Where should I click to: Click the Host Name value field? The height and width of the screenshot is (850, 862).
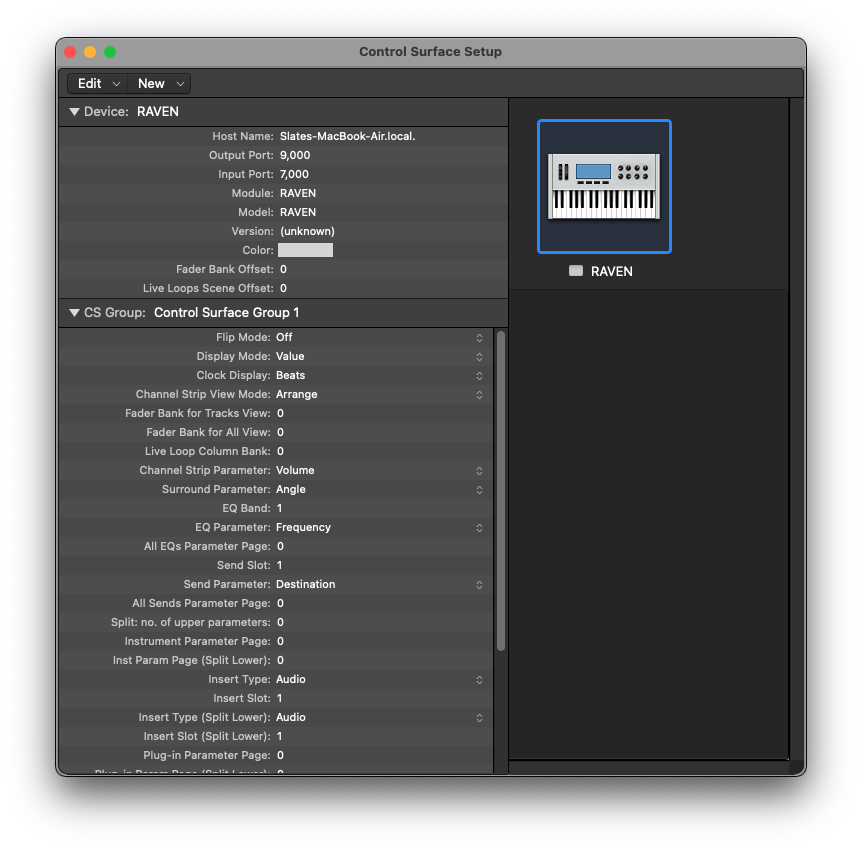[x=347, y=136]
